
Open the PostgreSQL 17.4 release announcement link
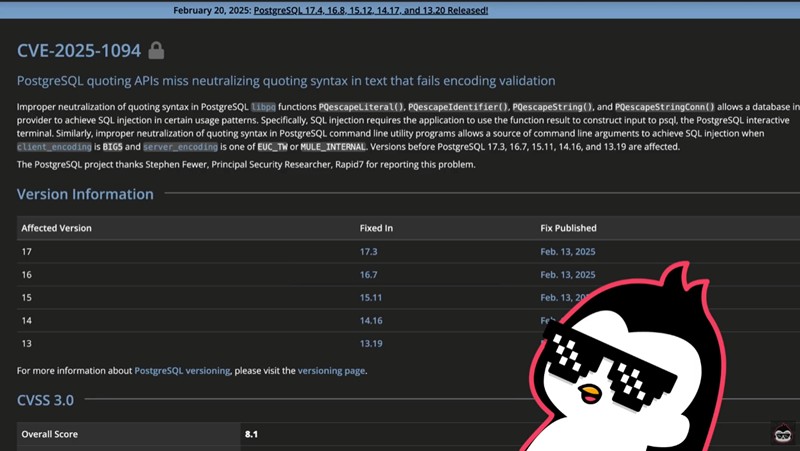(x=370, y=10)
